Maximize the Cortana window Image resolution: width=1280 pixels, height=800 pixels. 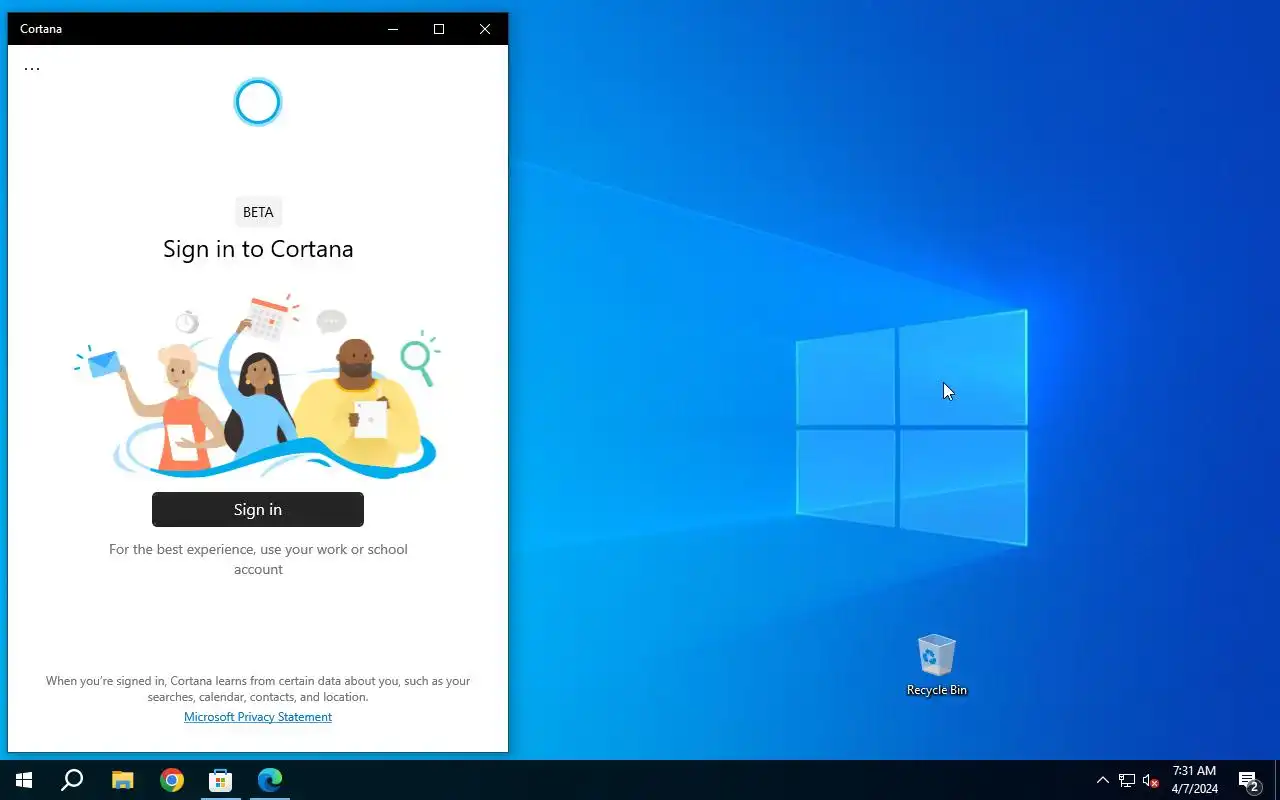click(x=439, y=29)
